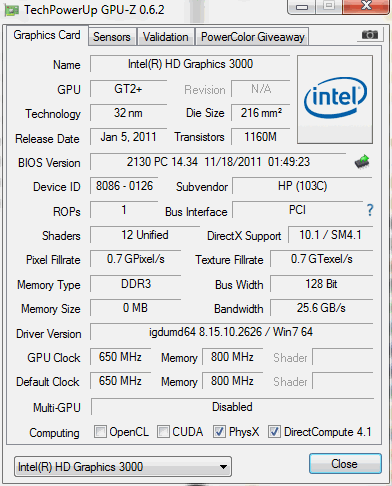Click the Bus Interface question mark
Screen dimensions: 392x486
click(x=370, y=210)
